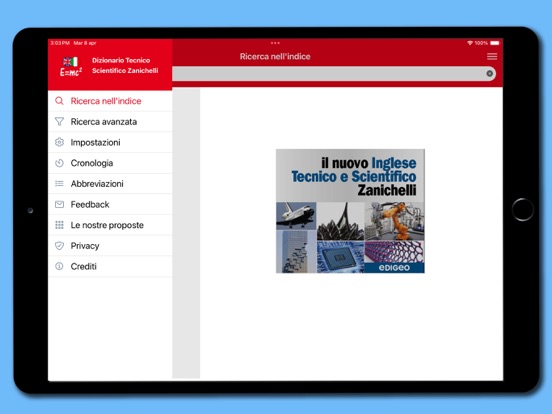The height and width of the screenshot is (414, 552).
Task: Click the Ricerca nell'indice header title
Action: tap(275, 57)
